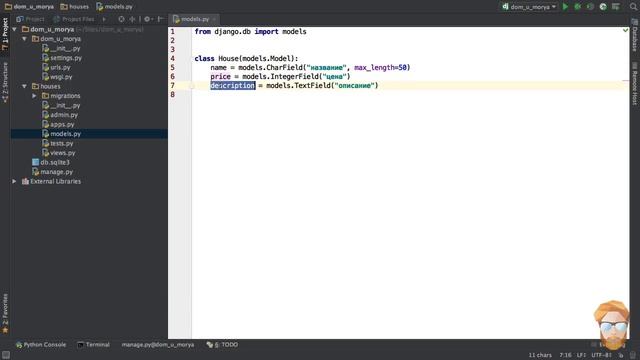Select db.sqlite3 in project tree
The image size is (640, 360).
(x=55, y=162)
